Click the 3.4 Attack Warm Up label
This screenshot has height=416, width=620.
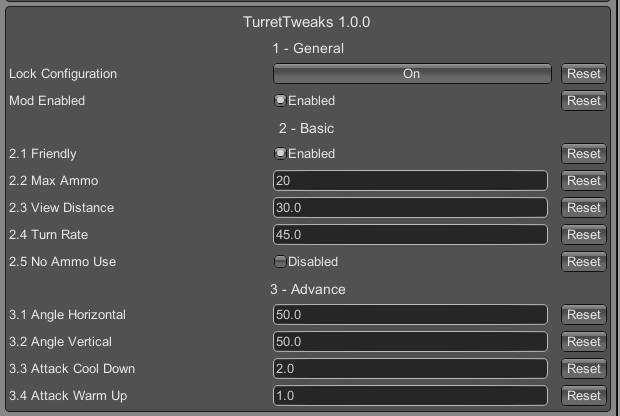point(68,396)
